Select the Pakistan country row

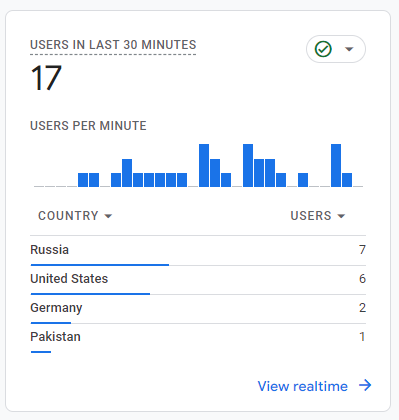[x=198, y=338]
